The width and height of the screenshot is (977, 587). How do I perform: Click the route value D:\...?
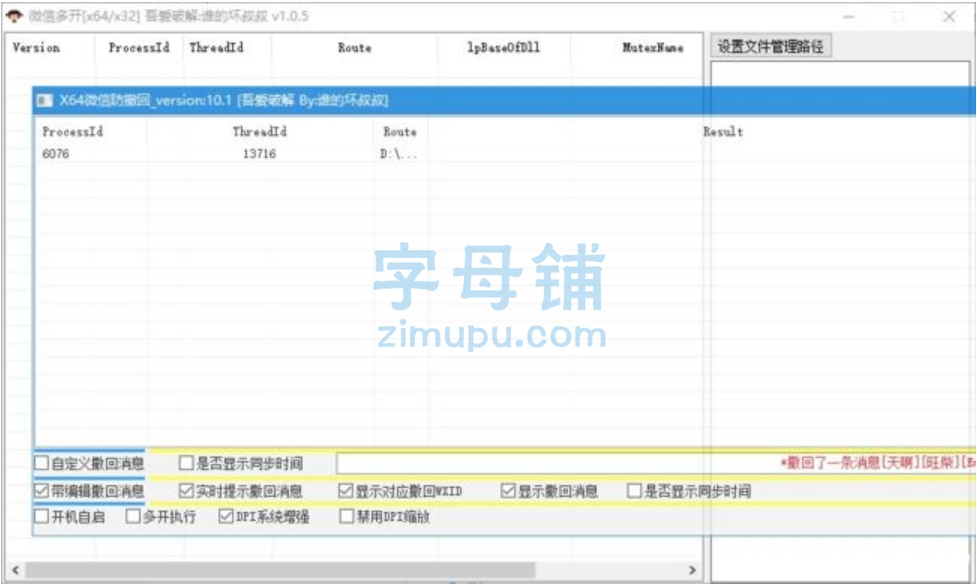point(399,154)
